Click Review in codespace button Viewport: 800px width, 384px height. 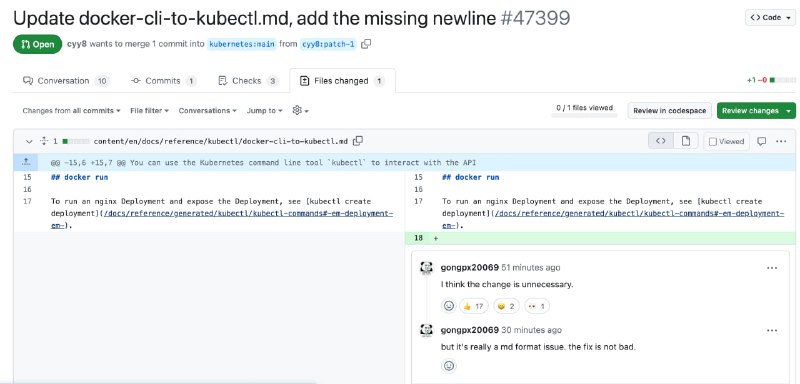(669, 111)
